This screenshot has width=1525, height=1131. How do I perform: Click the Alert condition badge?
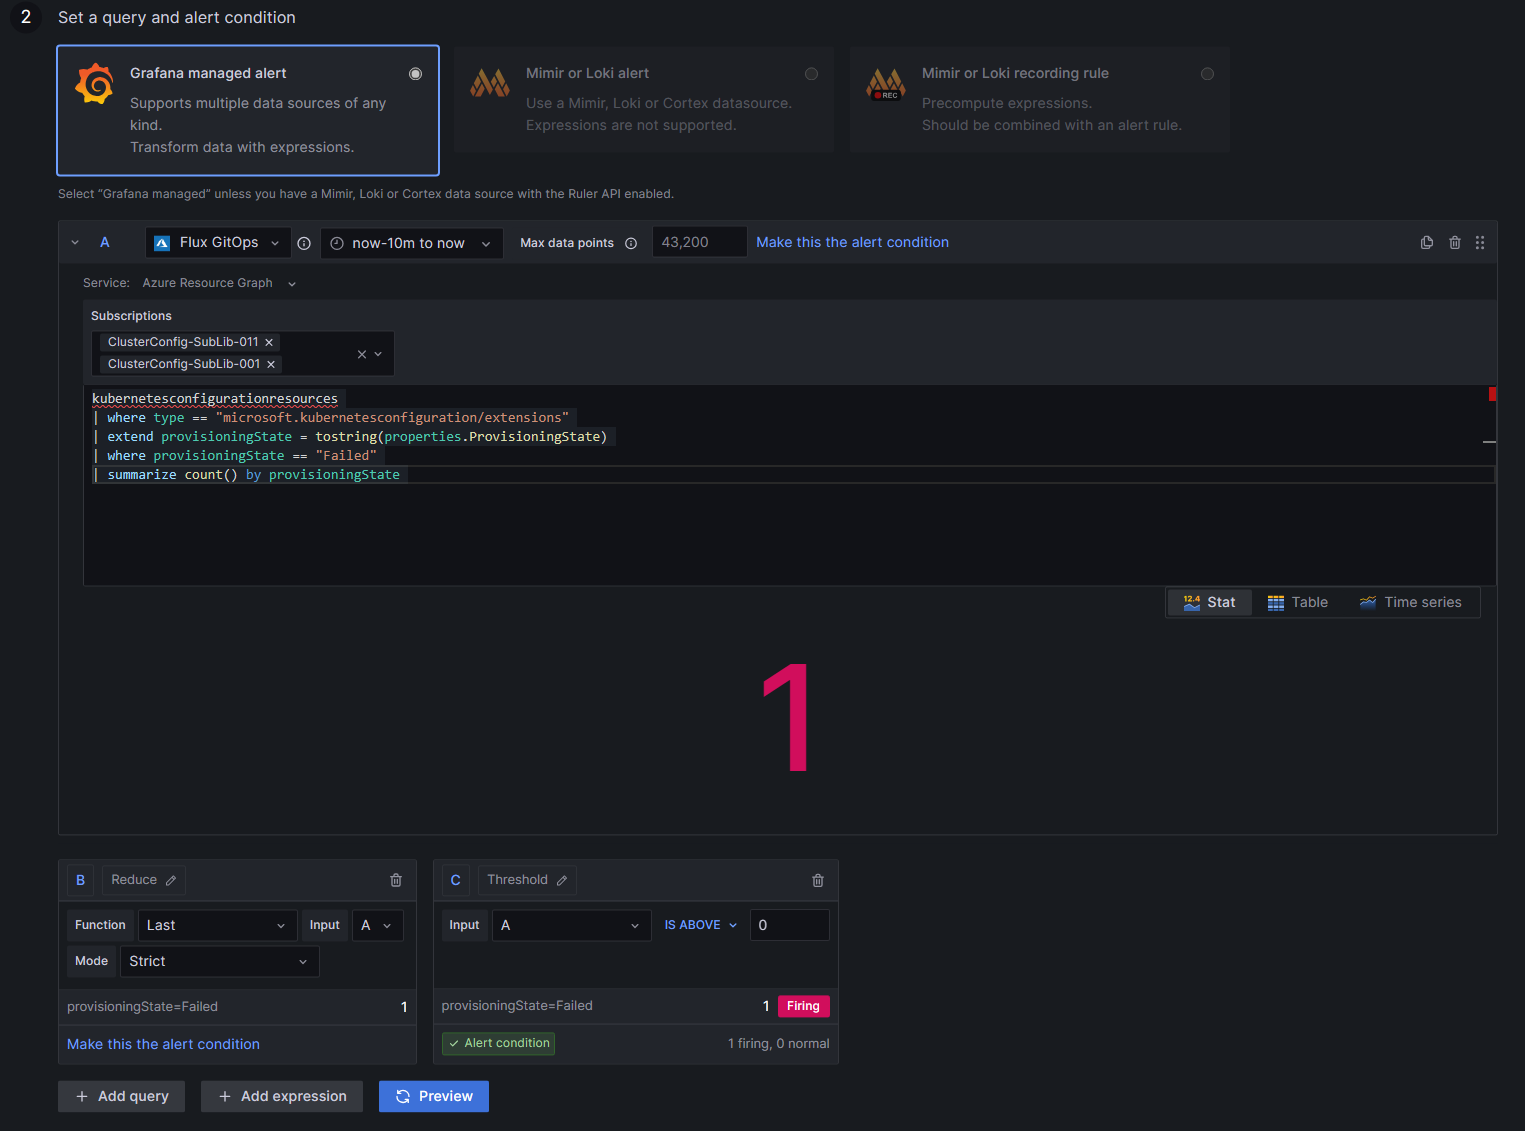[x=499, y=1043]
